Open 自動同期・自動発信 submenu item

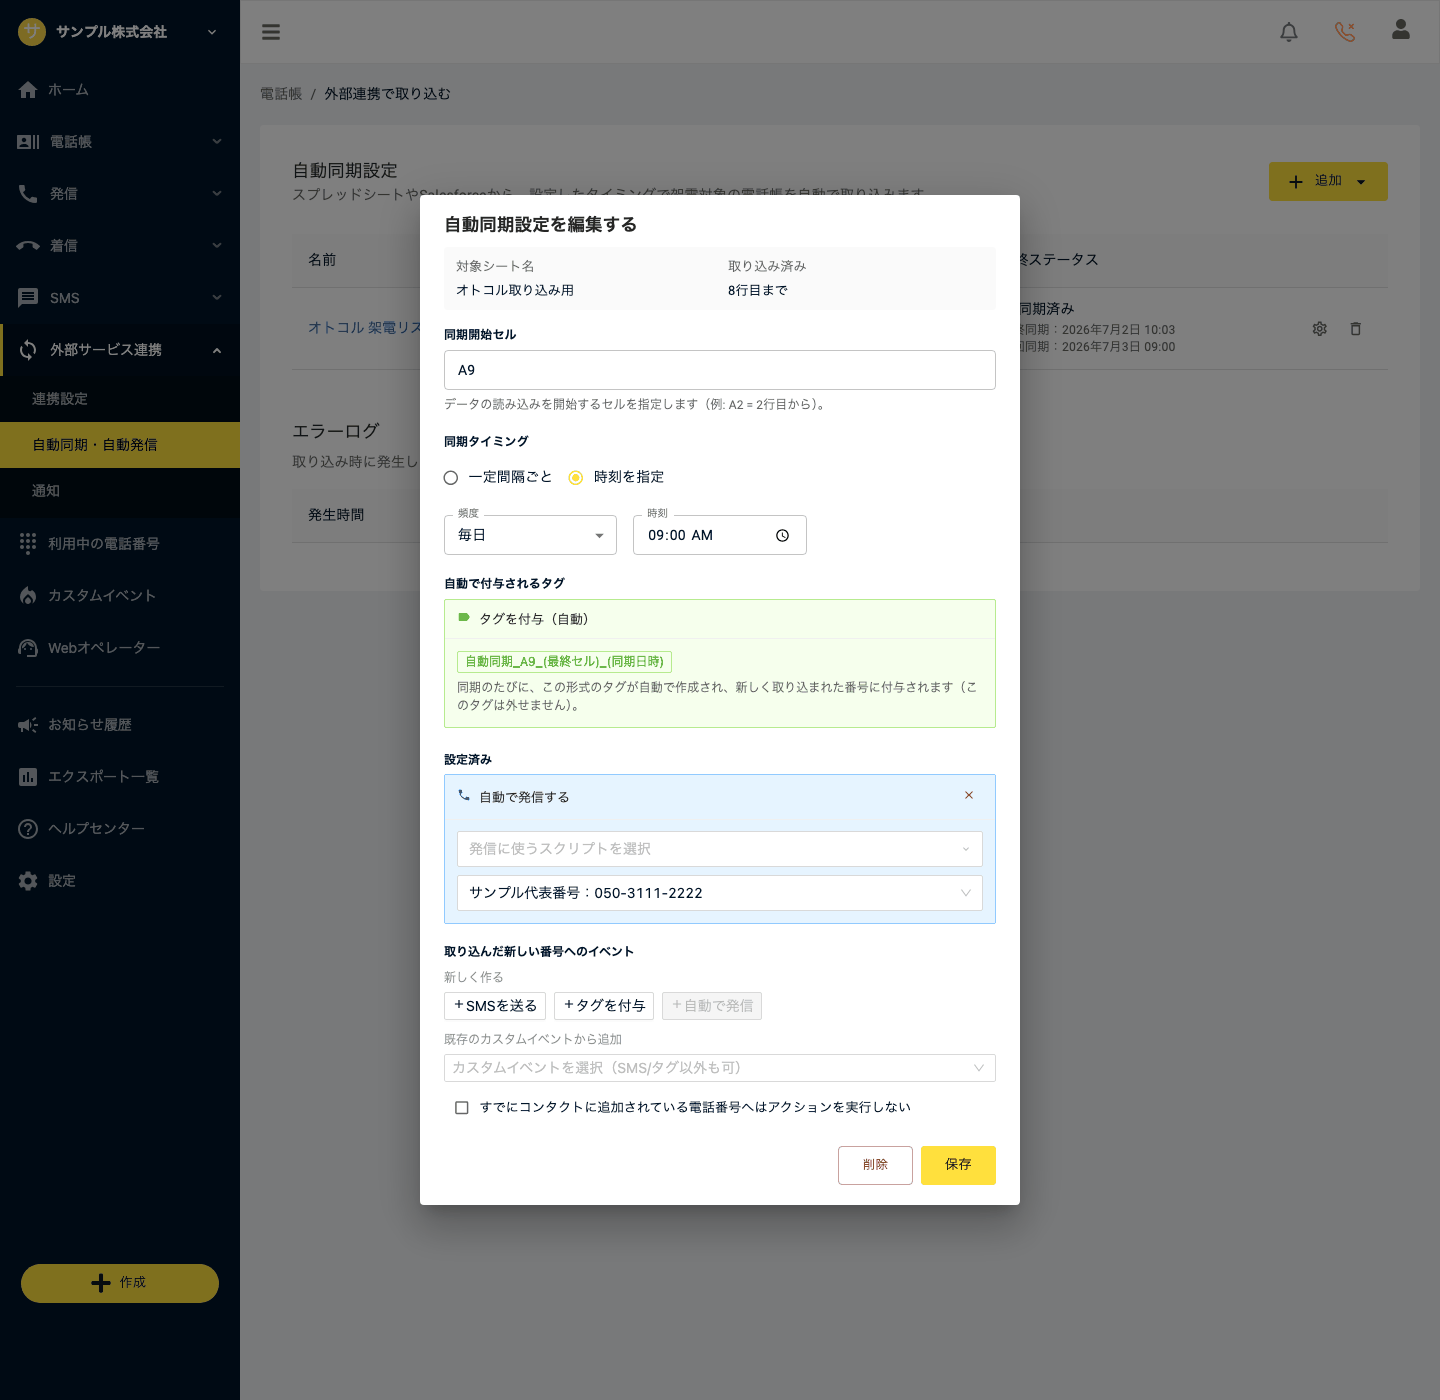tap(120, 445)
